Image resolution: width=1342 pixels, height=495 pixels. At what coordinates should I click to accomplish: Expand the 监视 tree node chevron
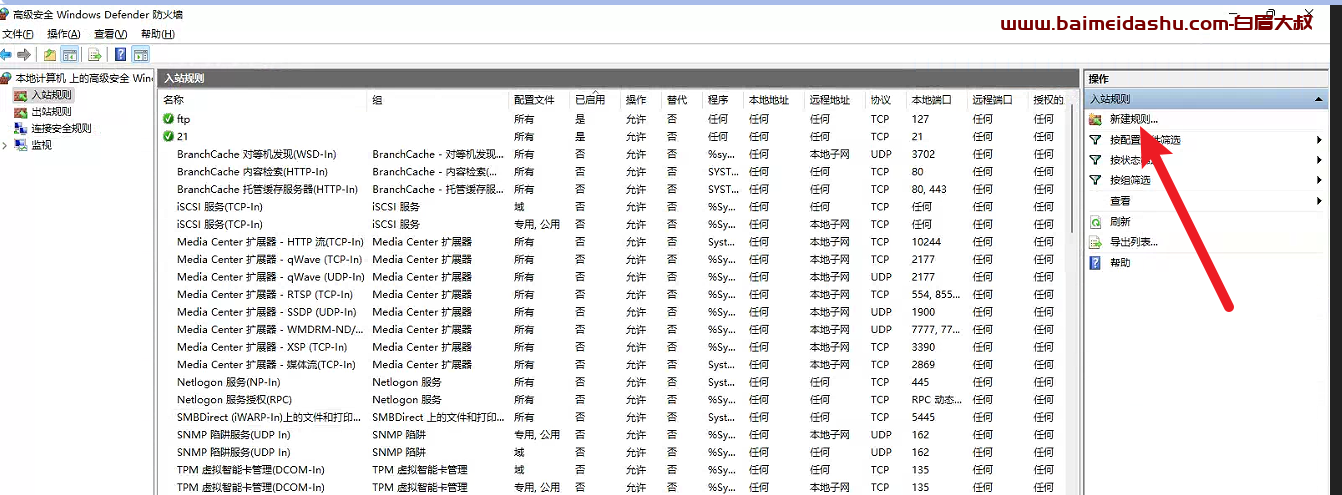6,145
